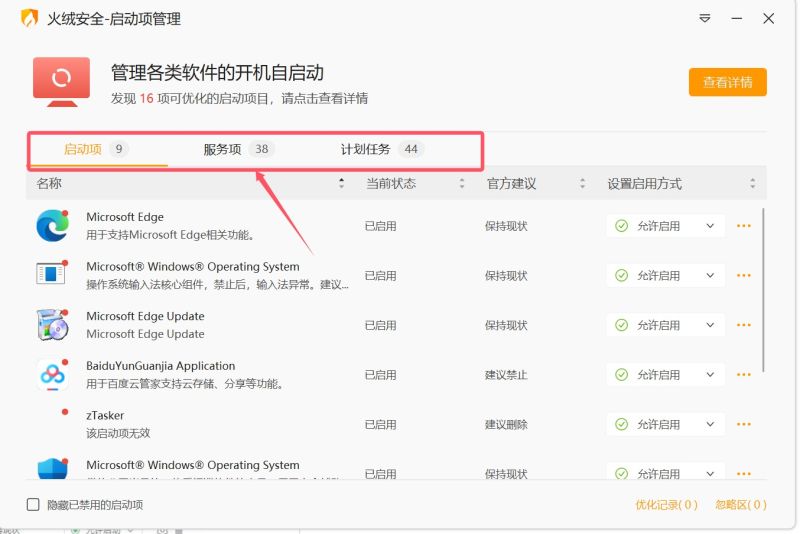
Task: Open more options for Microsoft Edge Update
Action: click(743, 325)
